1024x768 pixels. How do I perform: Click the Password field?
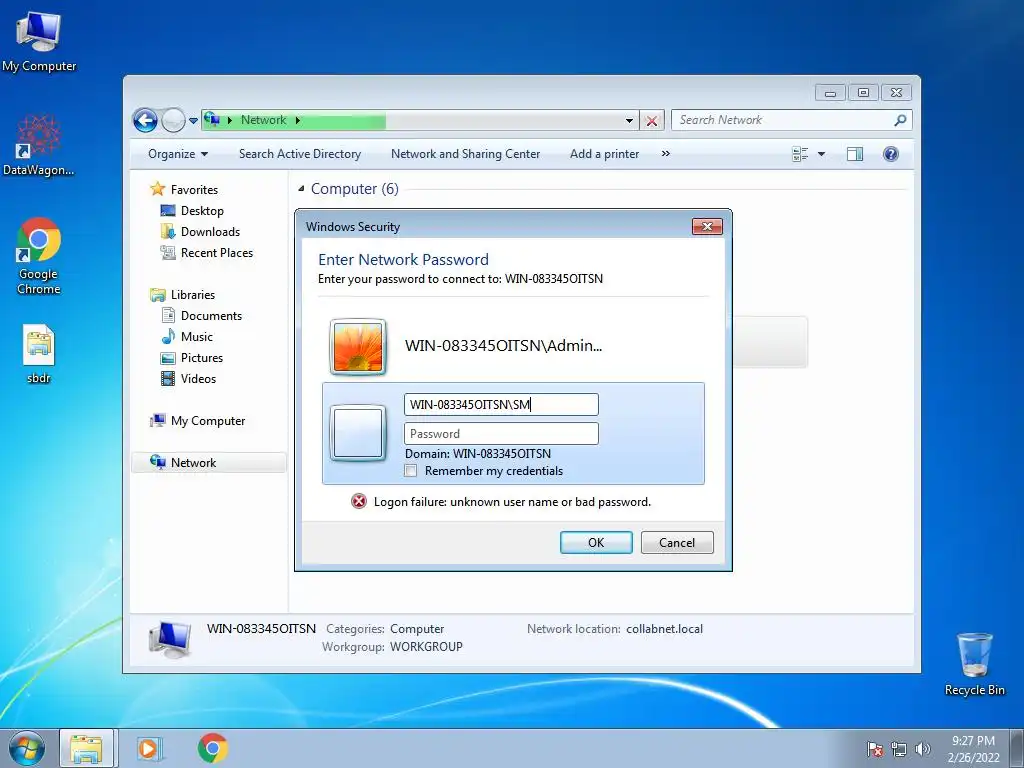502,434
